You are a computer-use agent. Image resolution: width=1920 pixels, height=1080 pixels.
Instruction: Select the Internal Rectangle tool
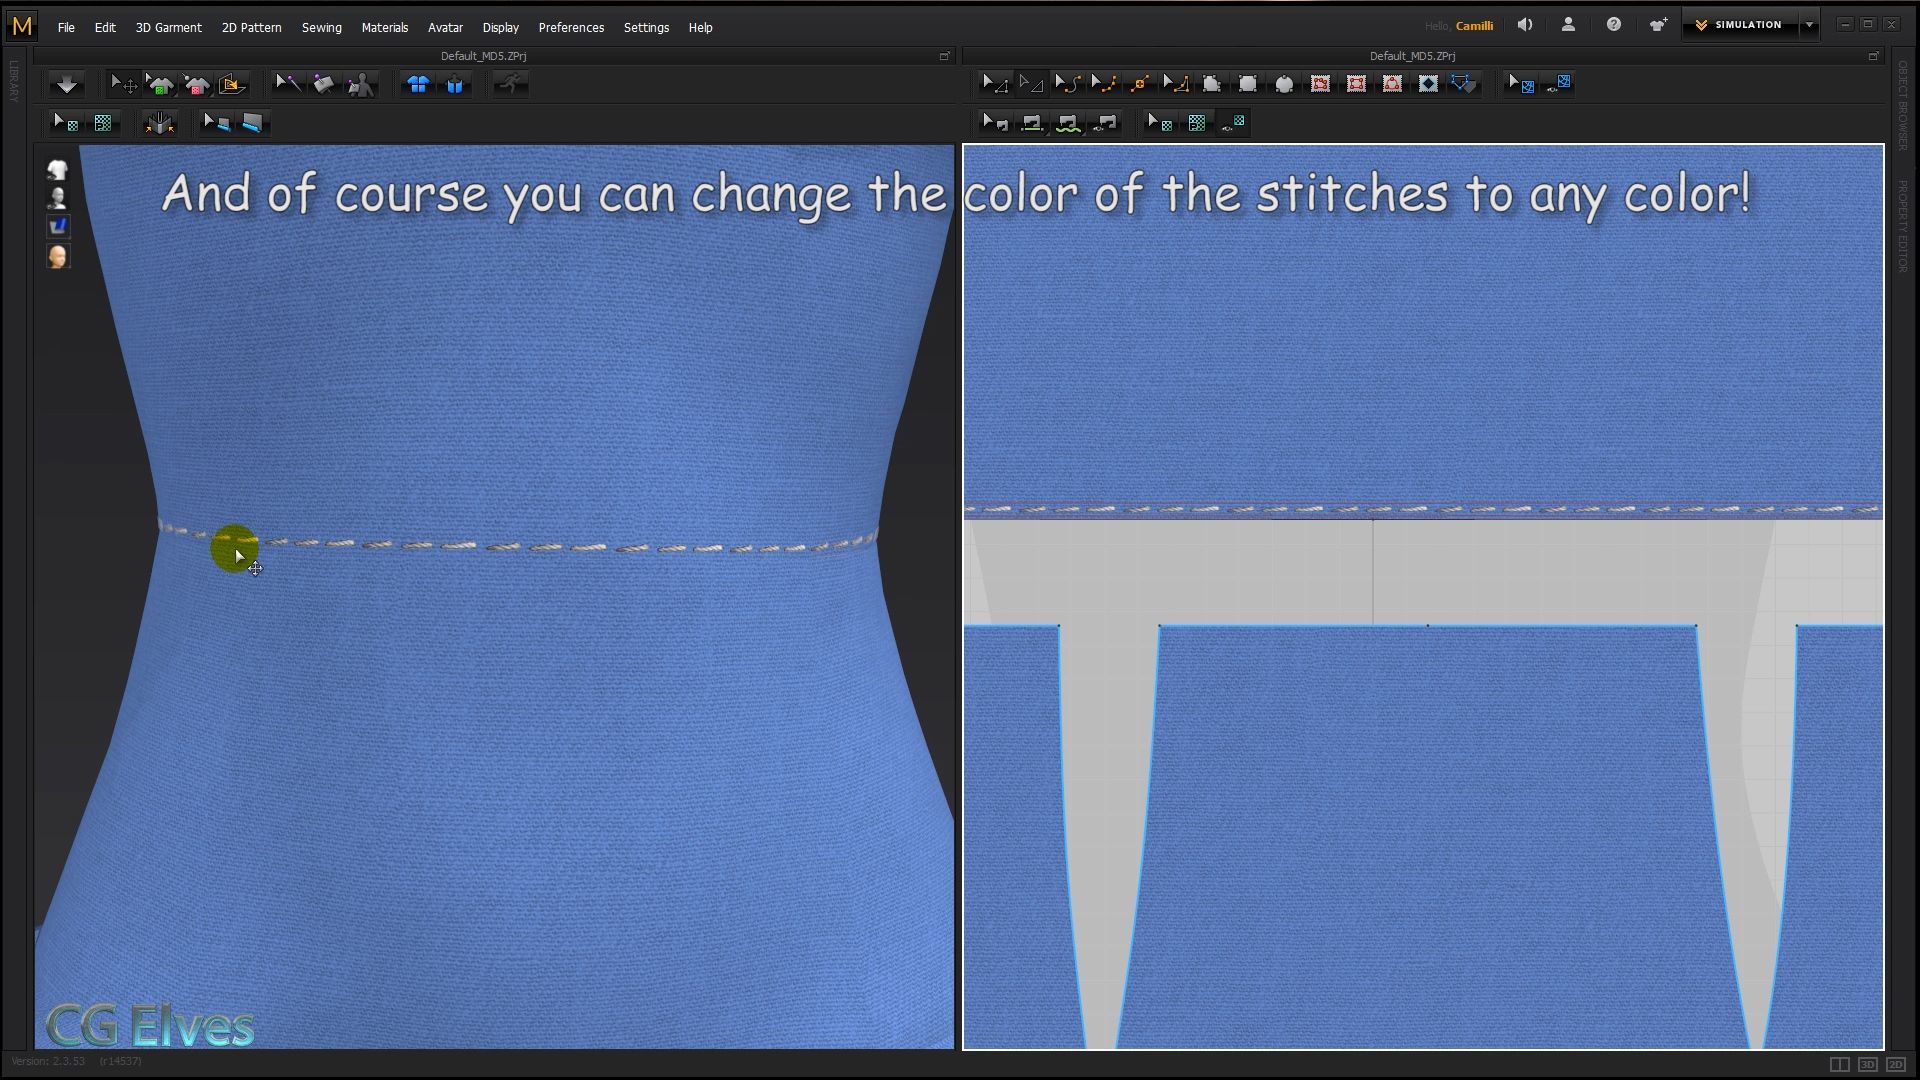(x=1356, y=84)
